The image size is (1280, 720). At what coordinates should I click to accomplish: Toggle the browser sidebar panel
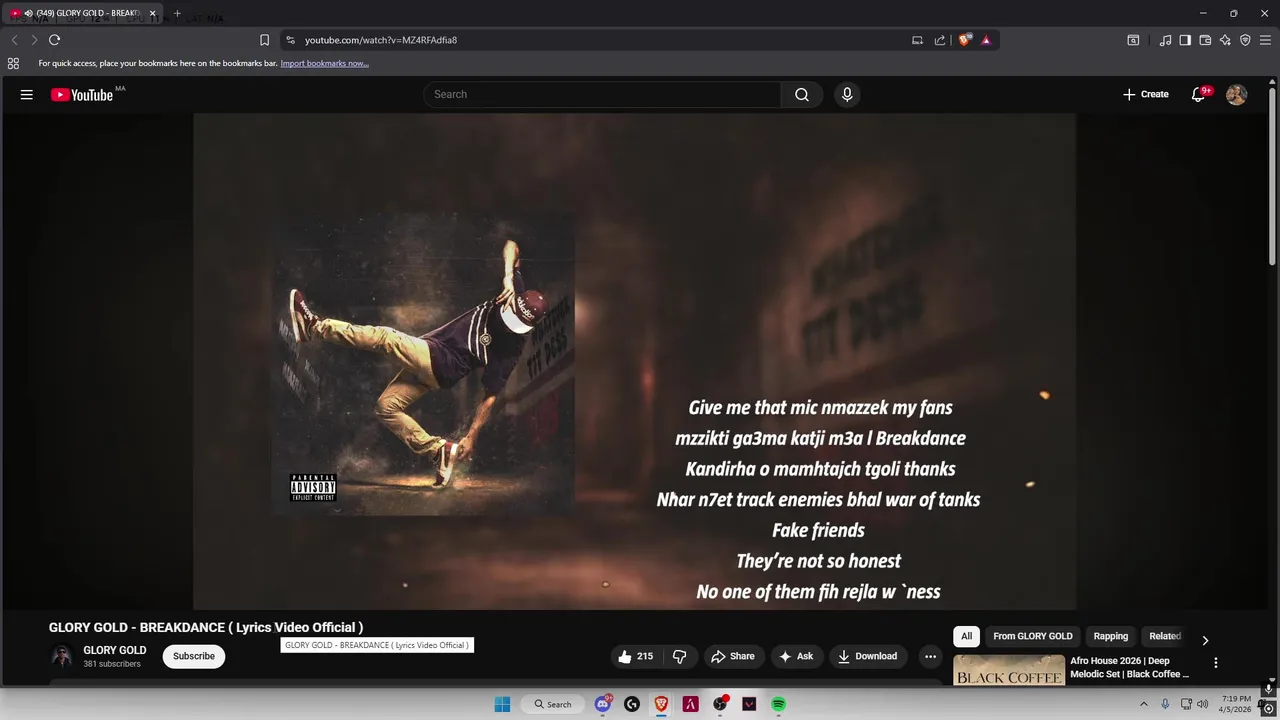tap(1185, 40)
